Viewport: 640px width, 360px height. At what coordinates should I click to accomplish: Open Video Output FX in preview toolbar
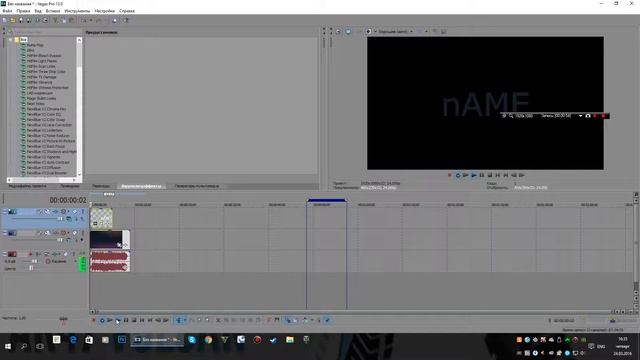click(359, 31)
